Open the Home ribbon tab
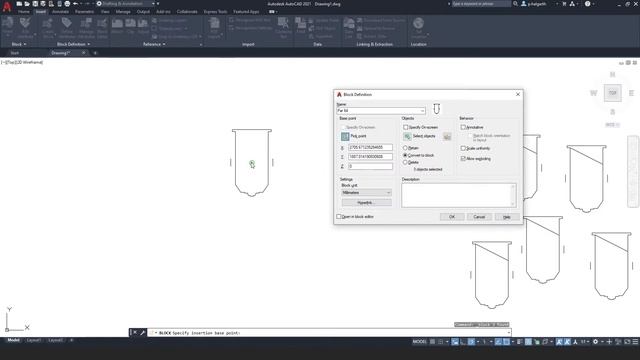Viewport: 640px width, 360px height. tap(24, 12)
